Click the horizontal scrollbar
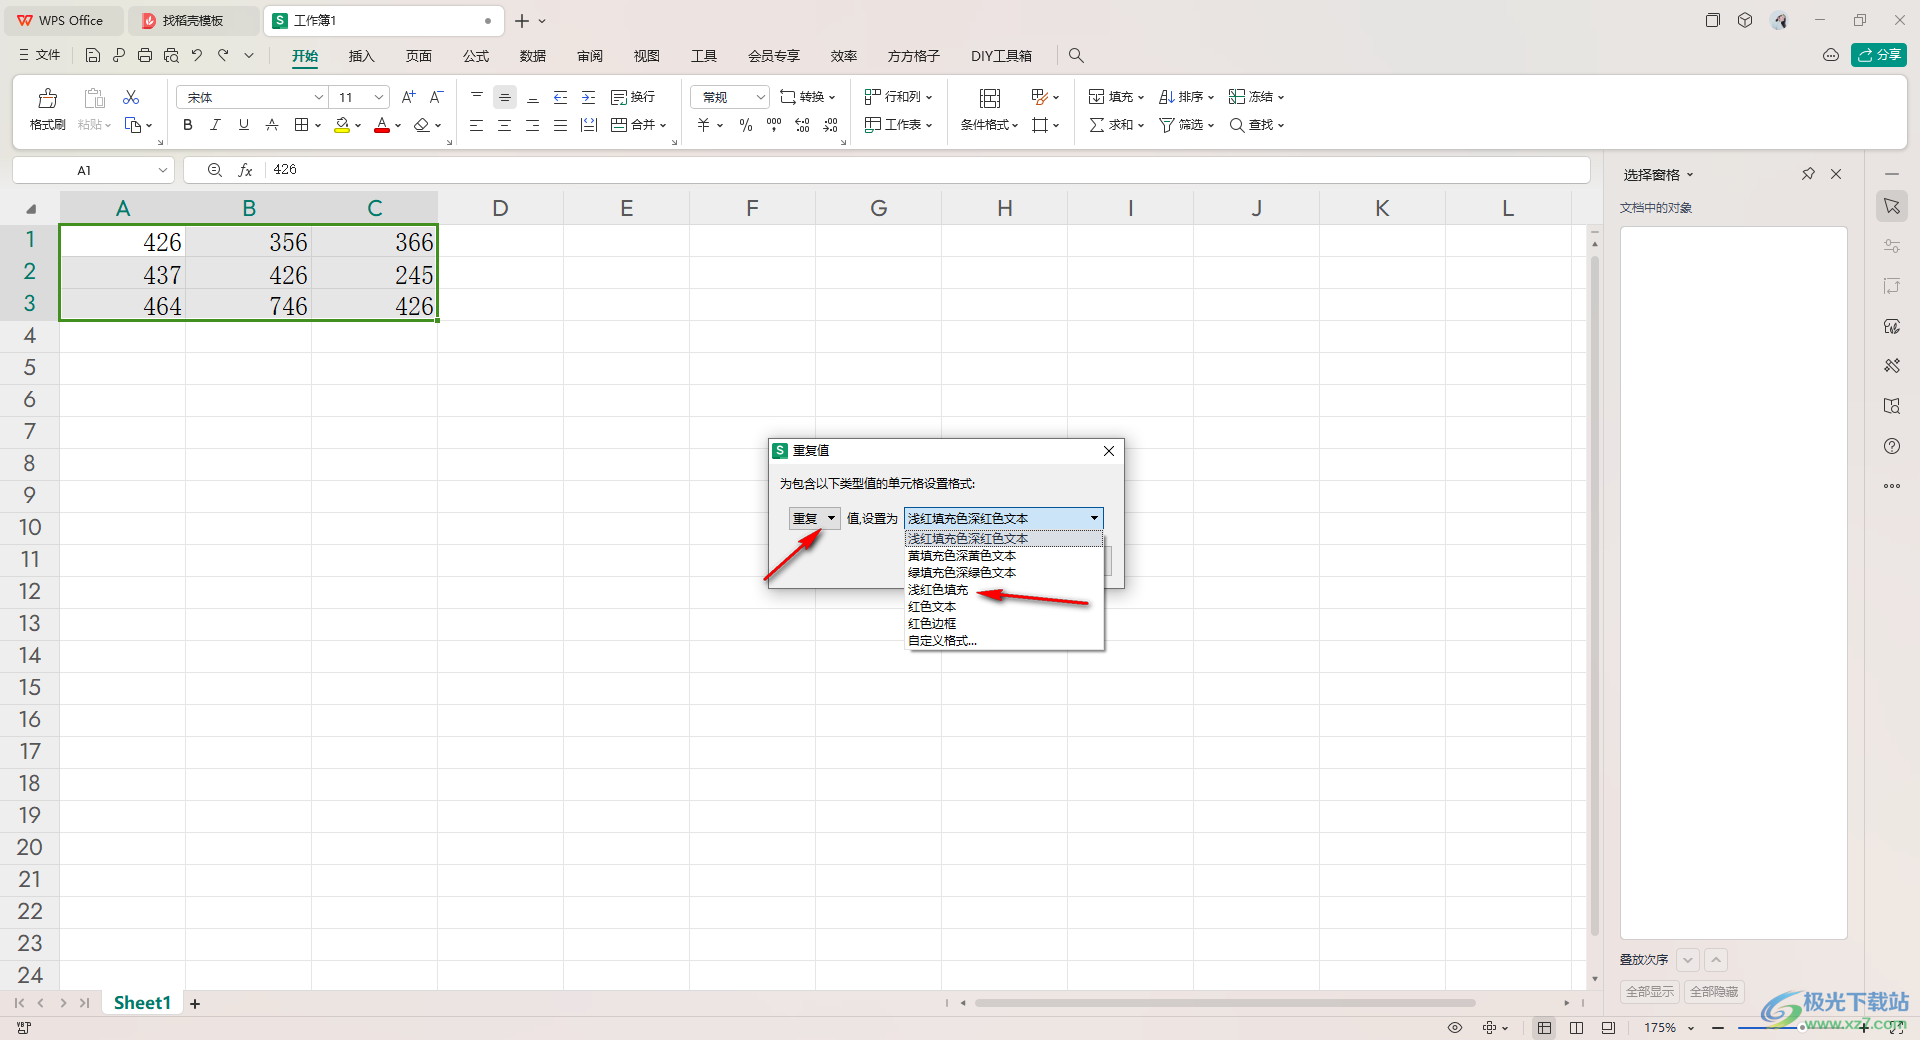This screenshot has height=1040, width=1920. pos(1225,1003)
